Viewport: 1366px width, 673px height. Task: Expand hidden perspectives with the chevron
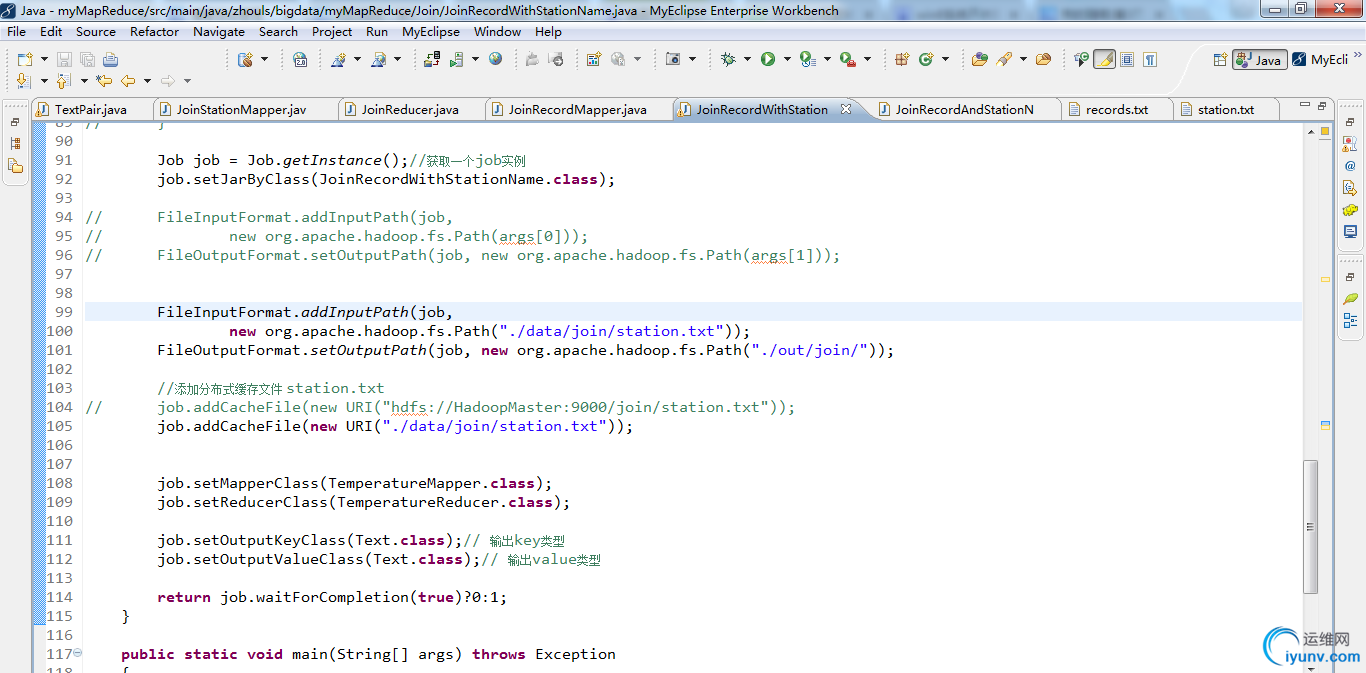click(x=1358, y=54)
